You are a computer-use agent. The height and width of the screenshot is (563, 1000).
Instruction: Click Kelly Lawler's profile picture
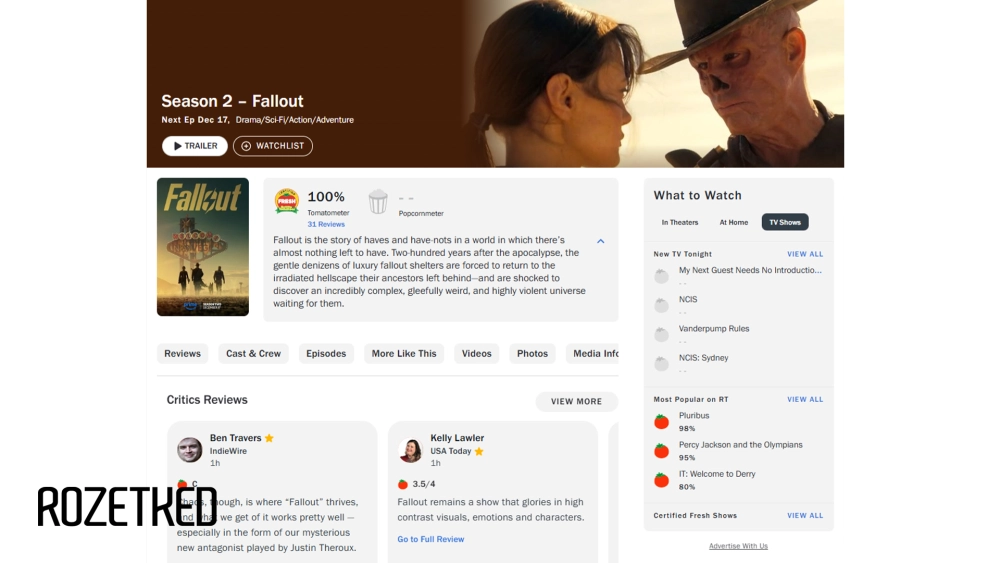click(x=410, y=450)
